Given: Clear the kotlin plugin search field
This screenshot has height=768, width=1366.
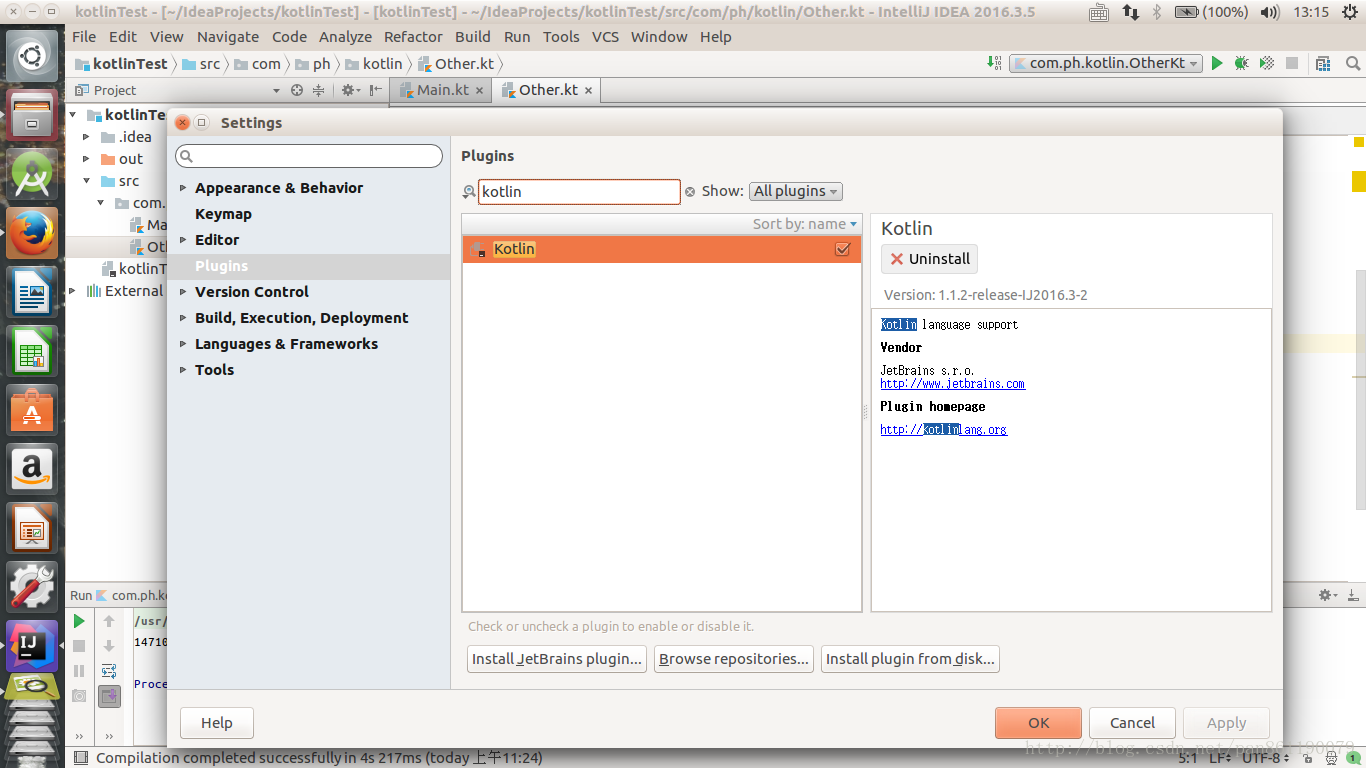Looking at the screenshot, I should (690, 192).
